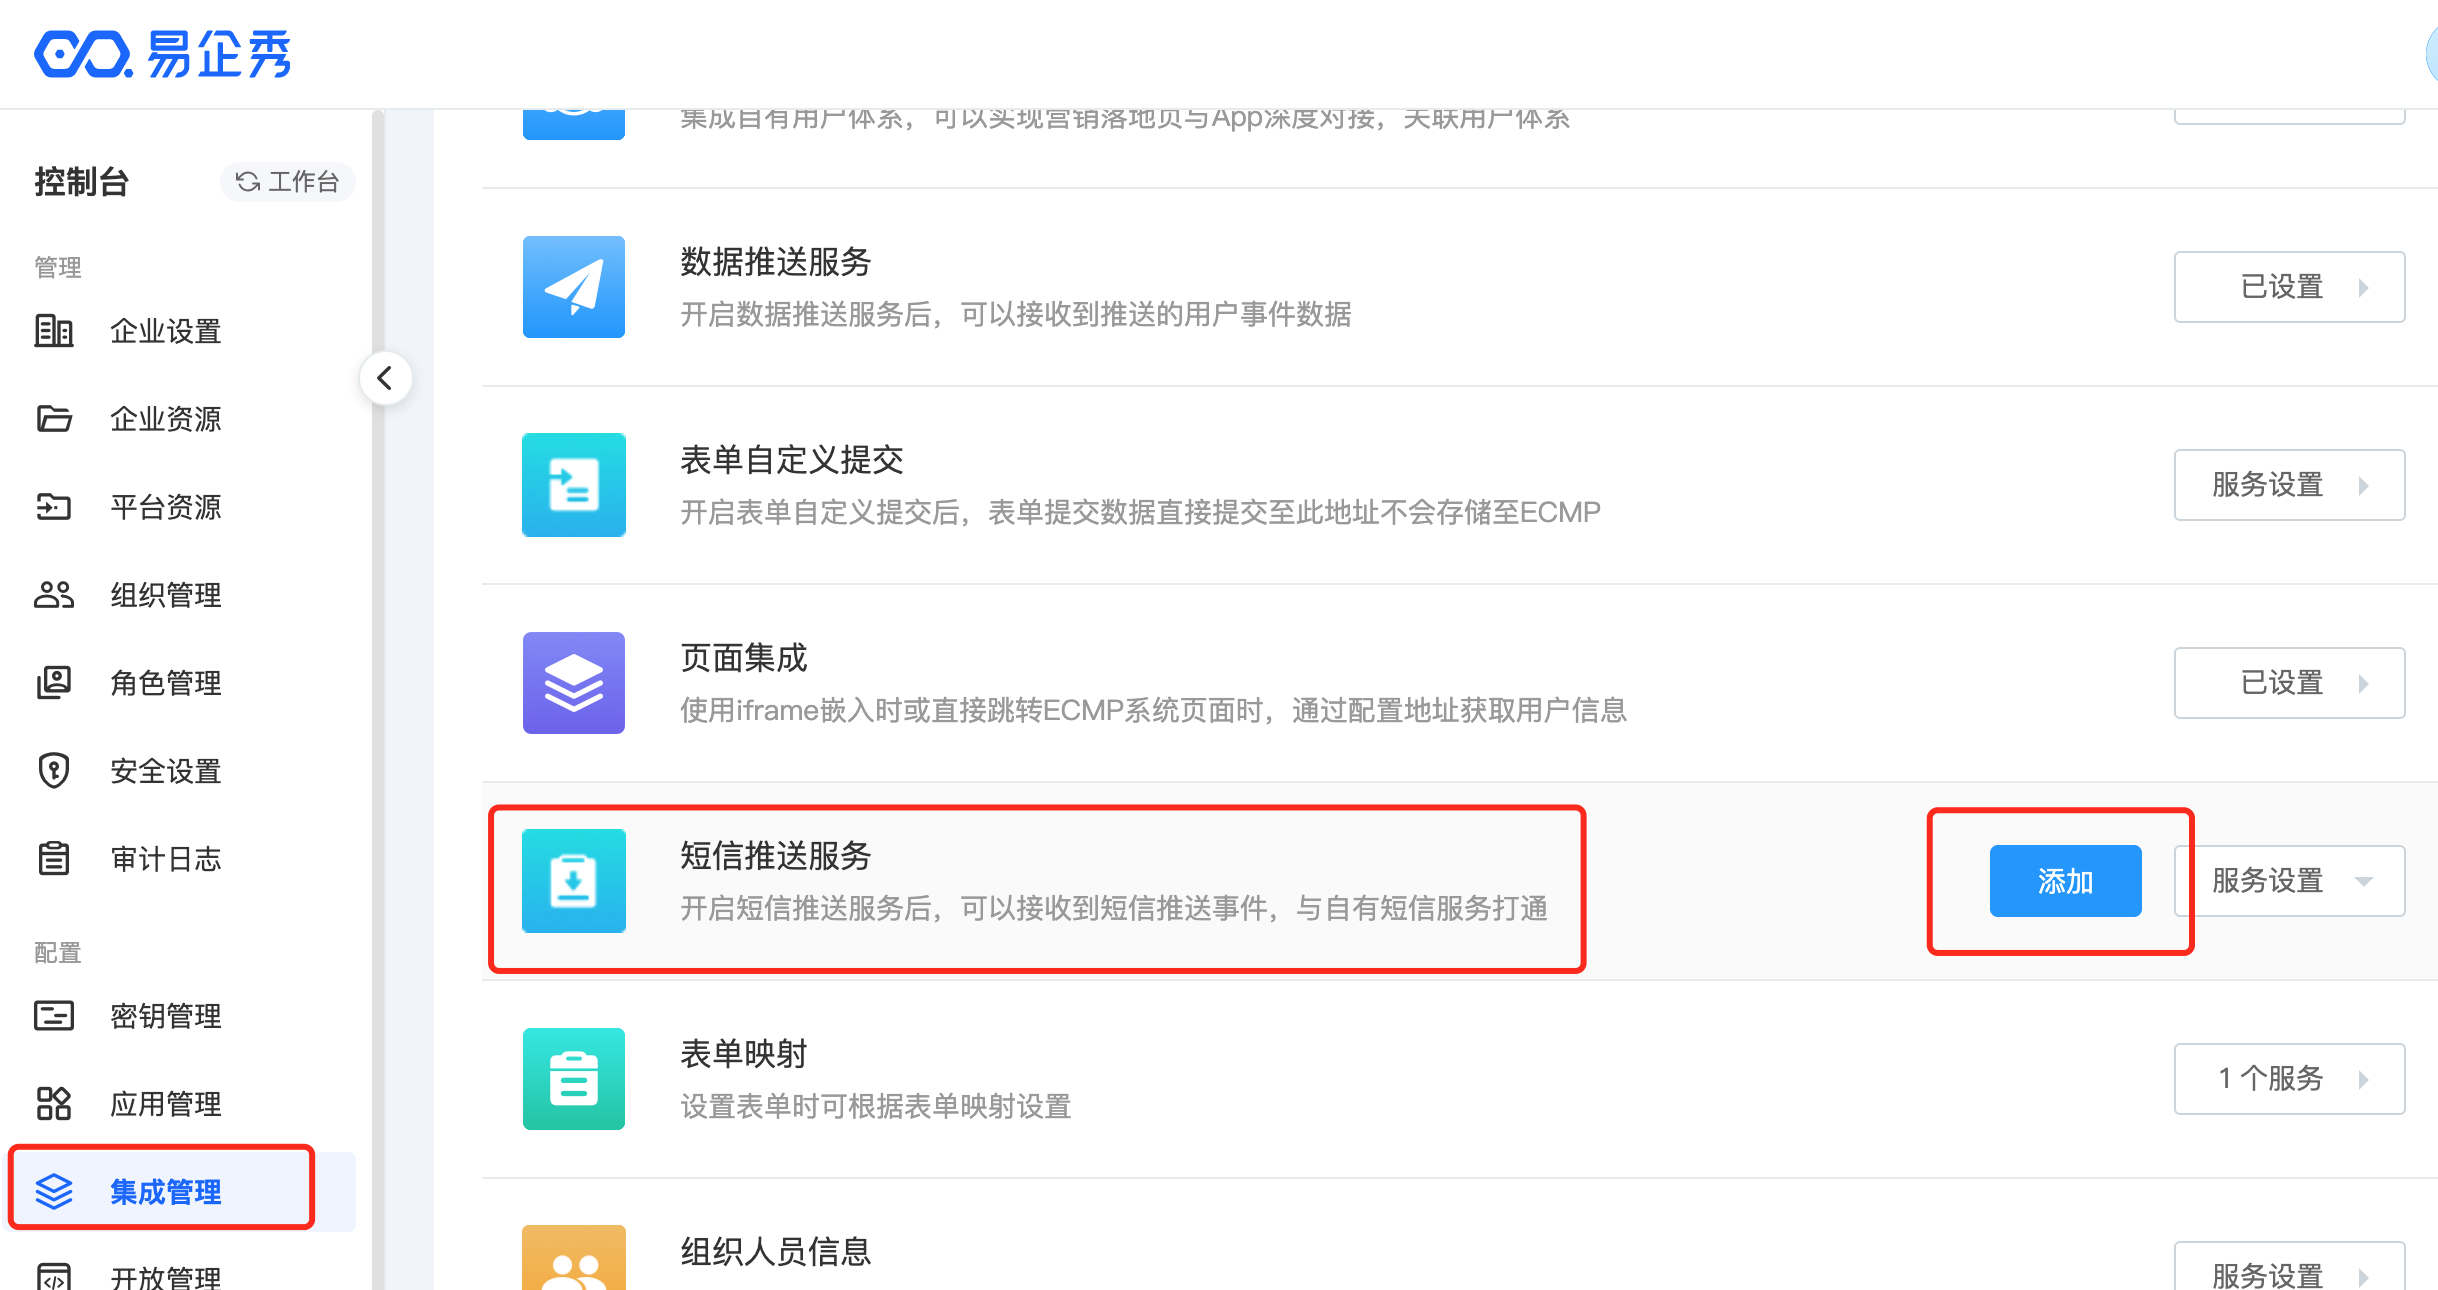Open 已设置 for 页面集成

pos(2289,683)
